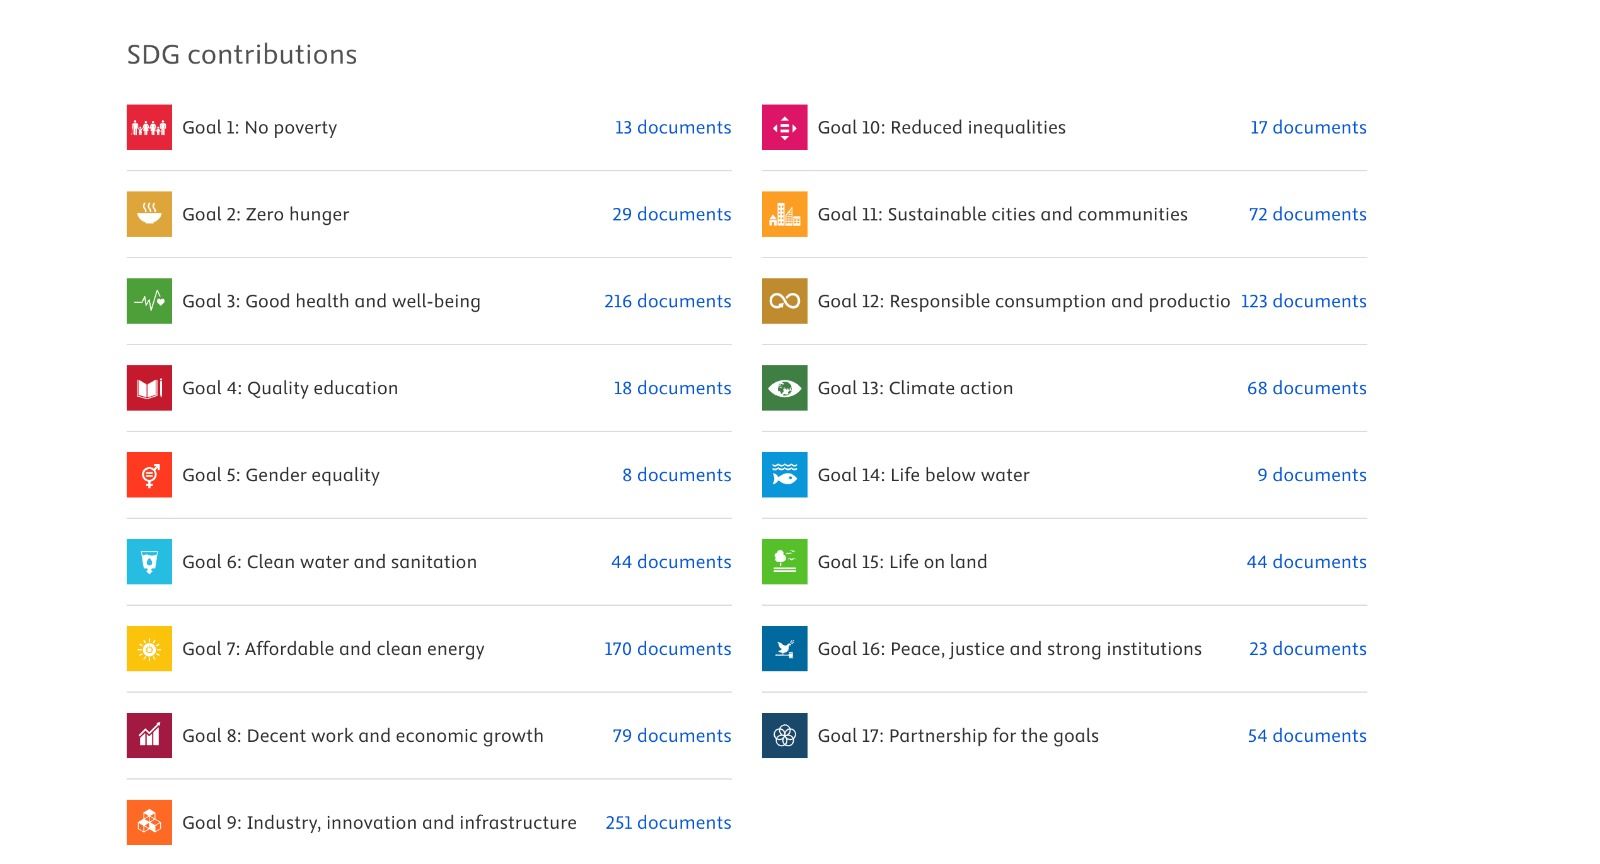Click the Good health heartbeat icon
Viewport: 1600px width, 864px height.
tap(149, 301)
